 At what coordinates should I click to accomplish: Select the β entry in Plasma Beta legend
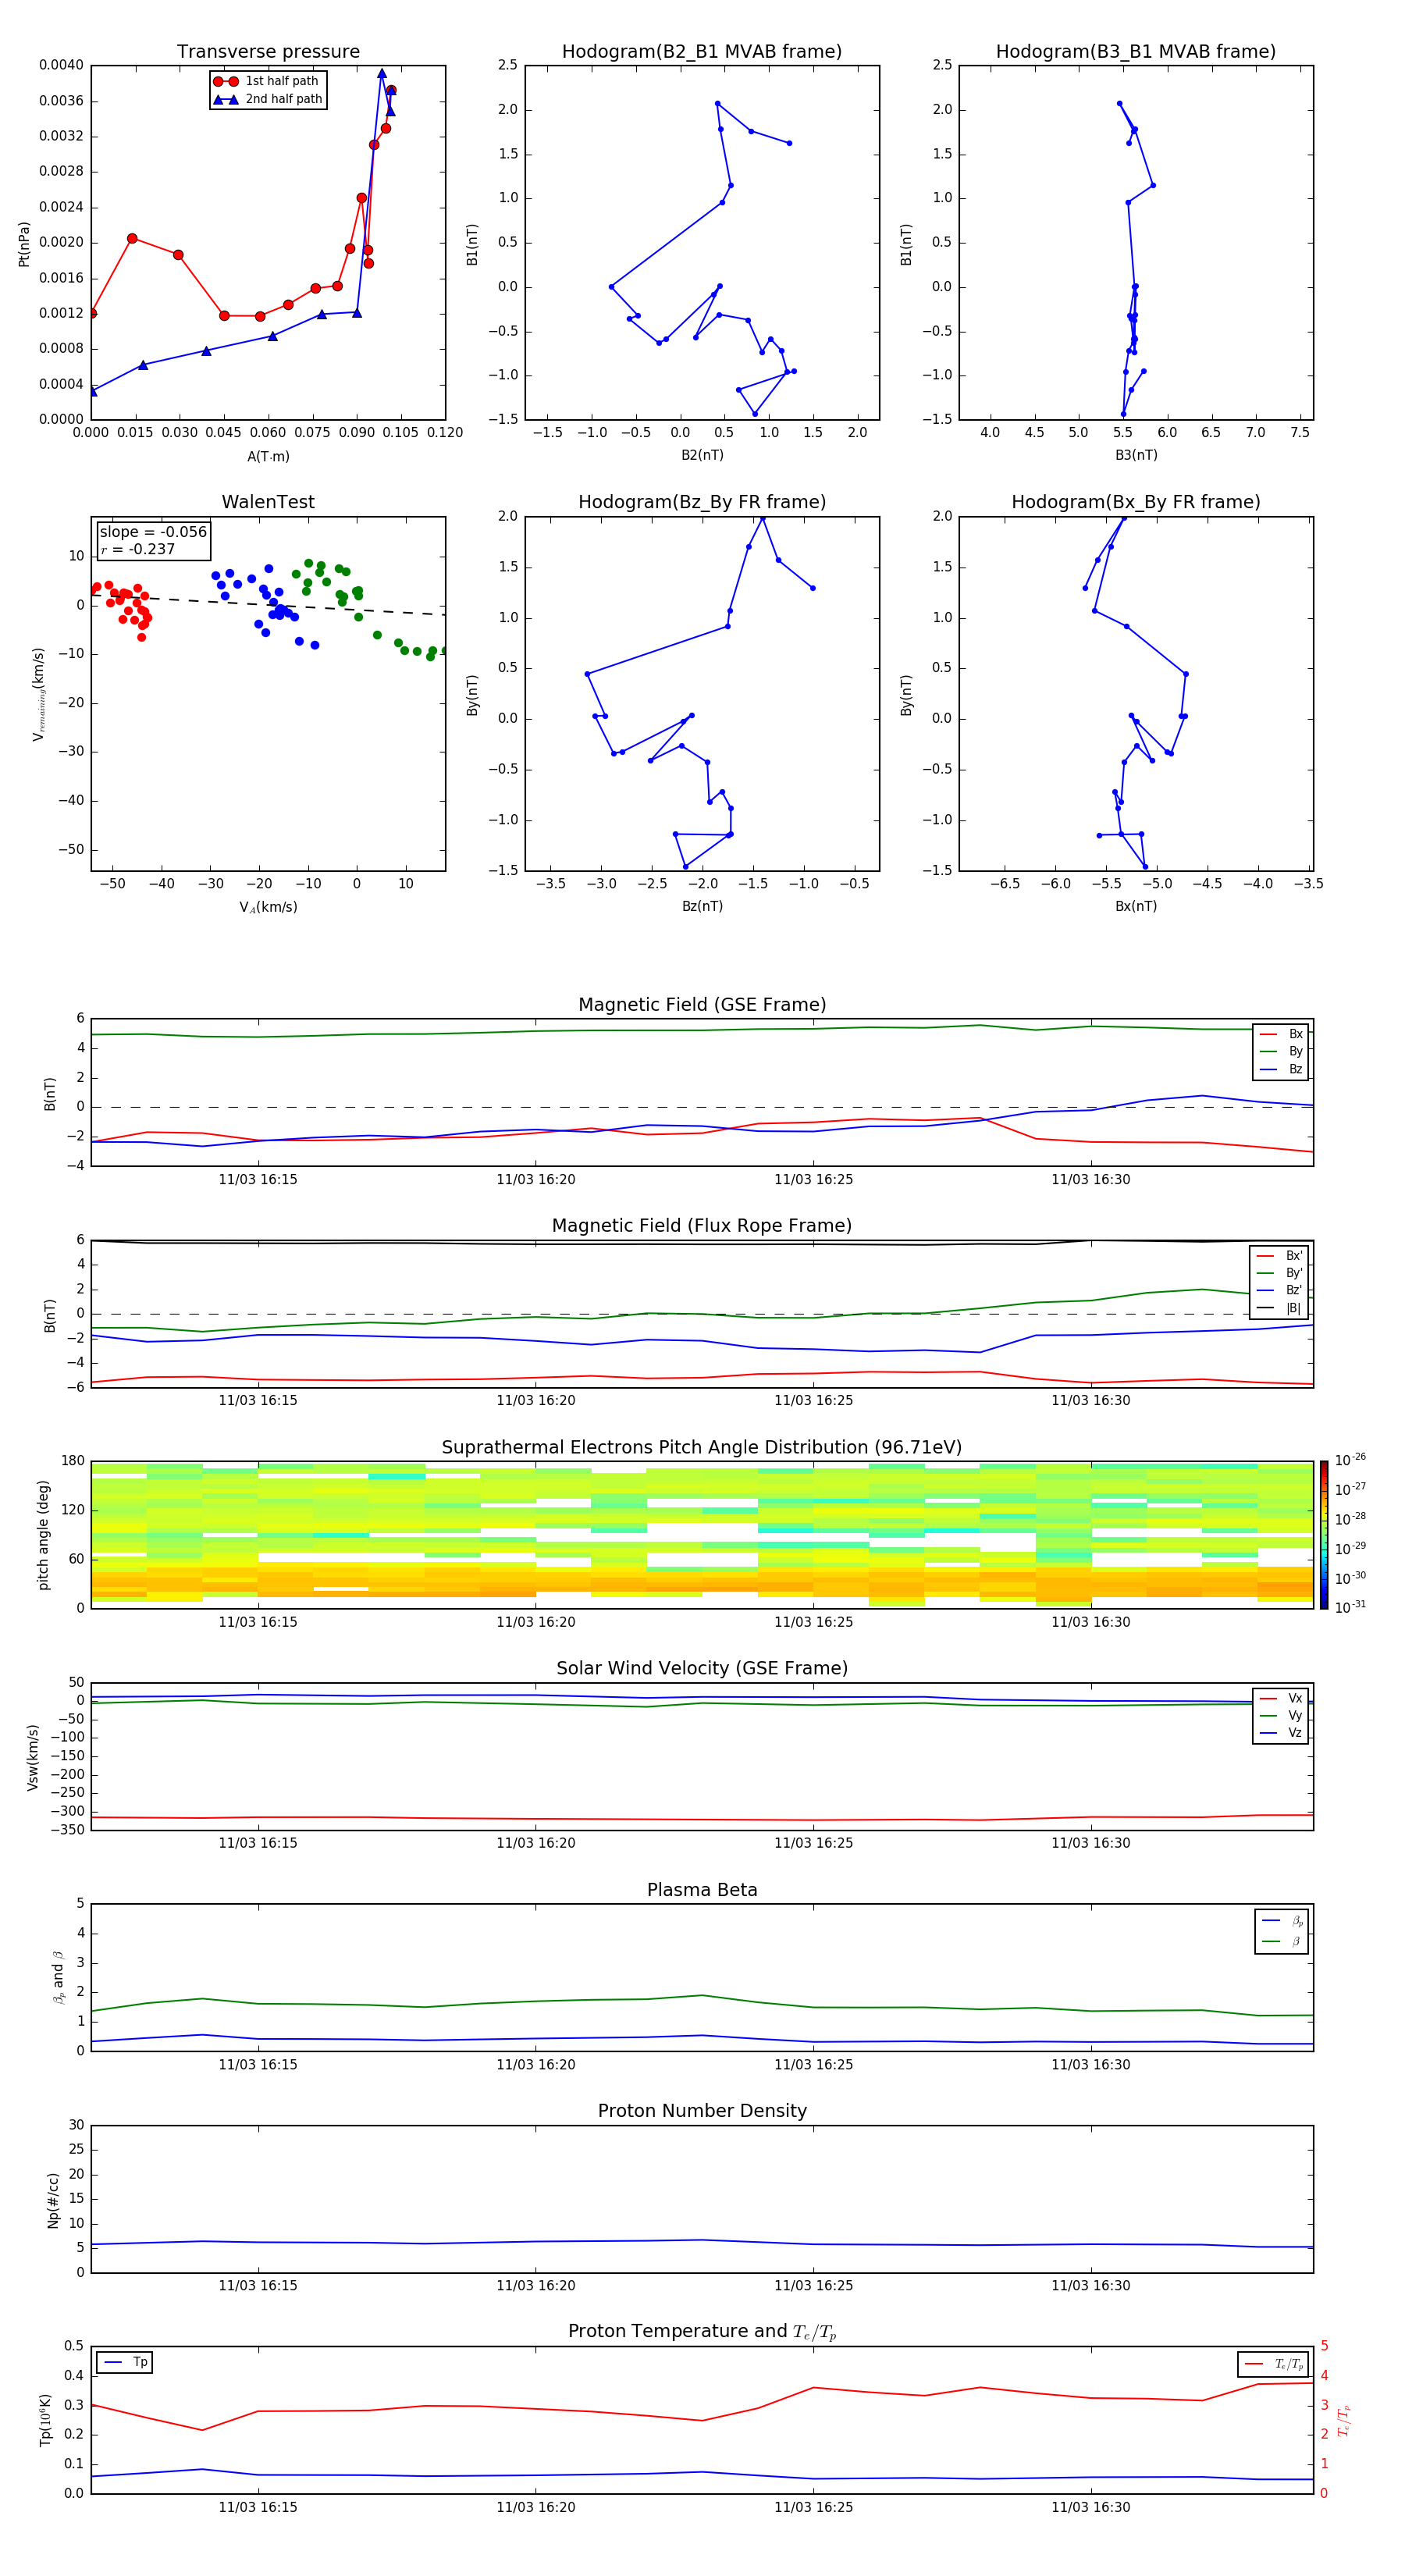click(x=1282, y=1942)
